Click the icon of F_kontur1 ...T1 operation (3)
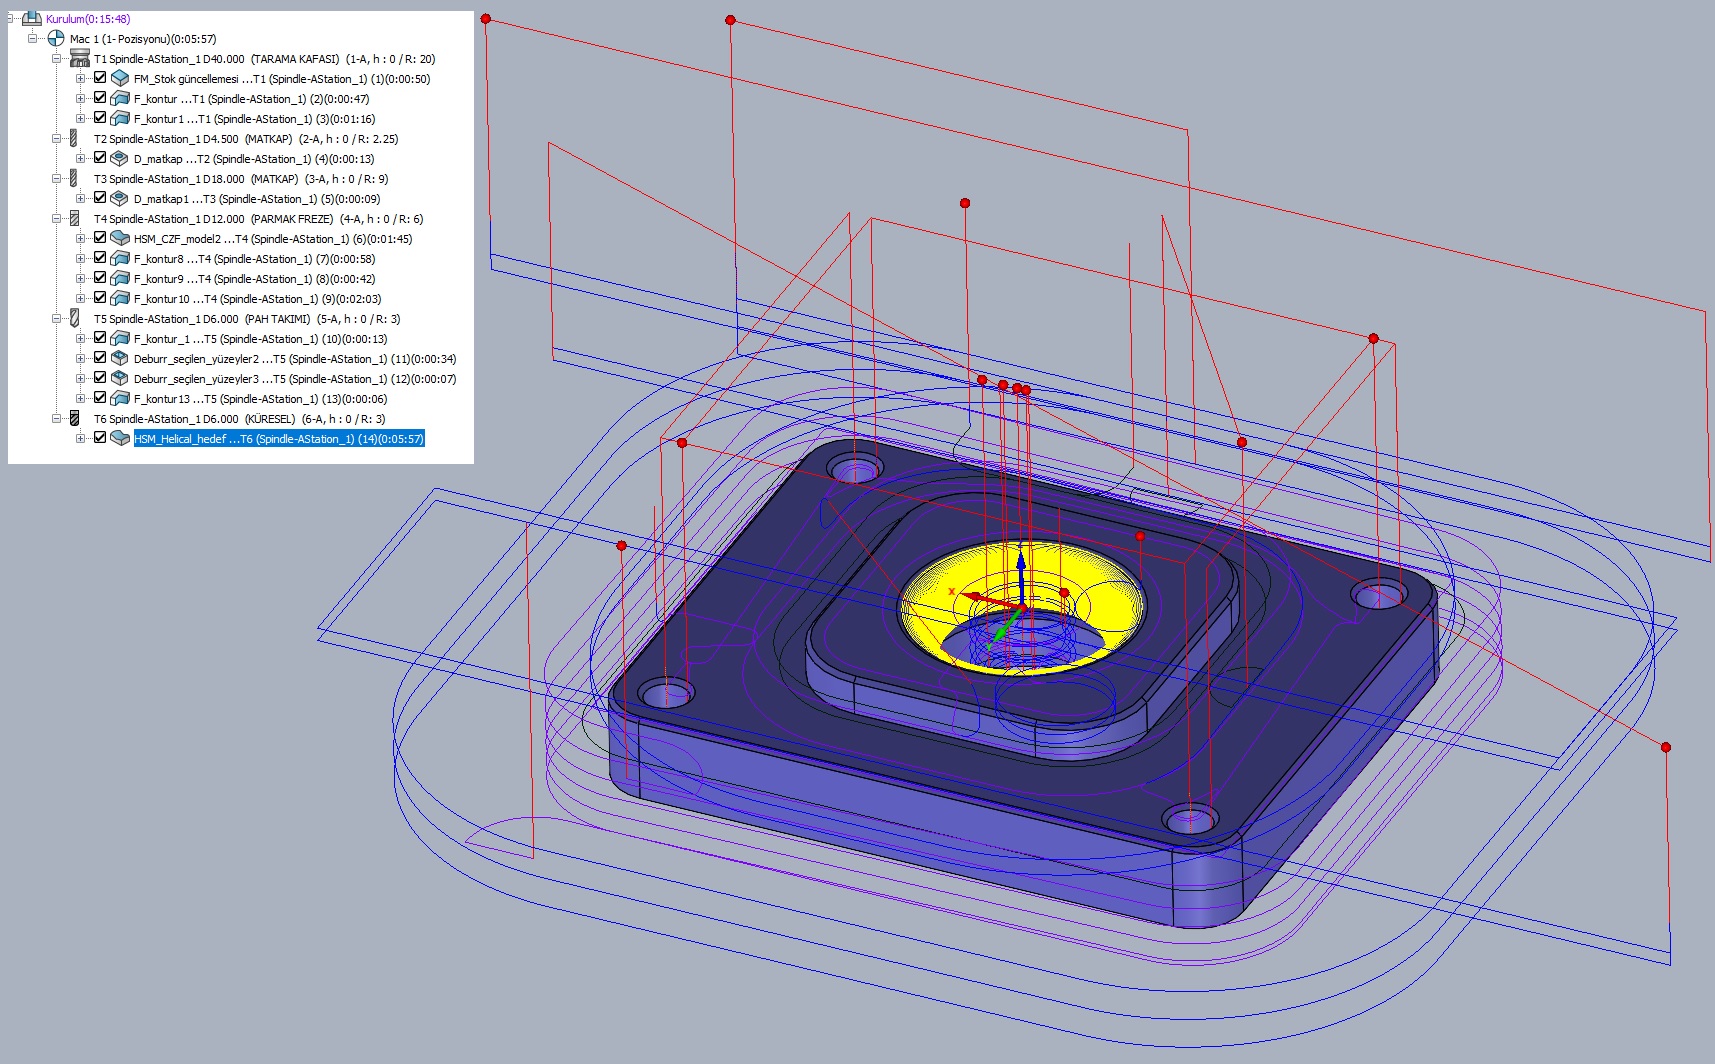Screen dimensions: 1715x1064 120,118
